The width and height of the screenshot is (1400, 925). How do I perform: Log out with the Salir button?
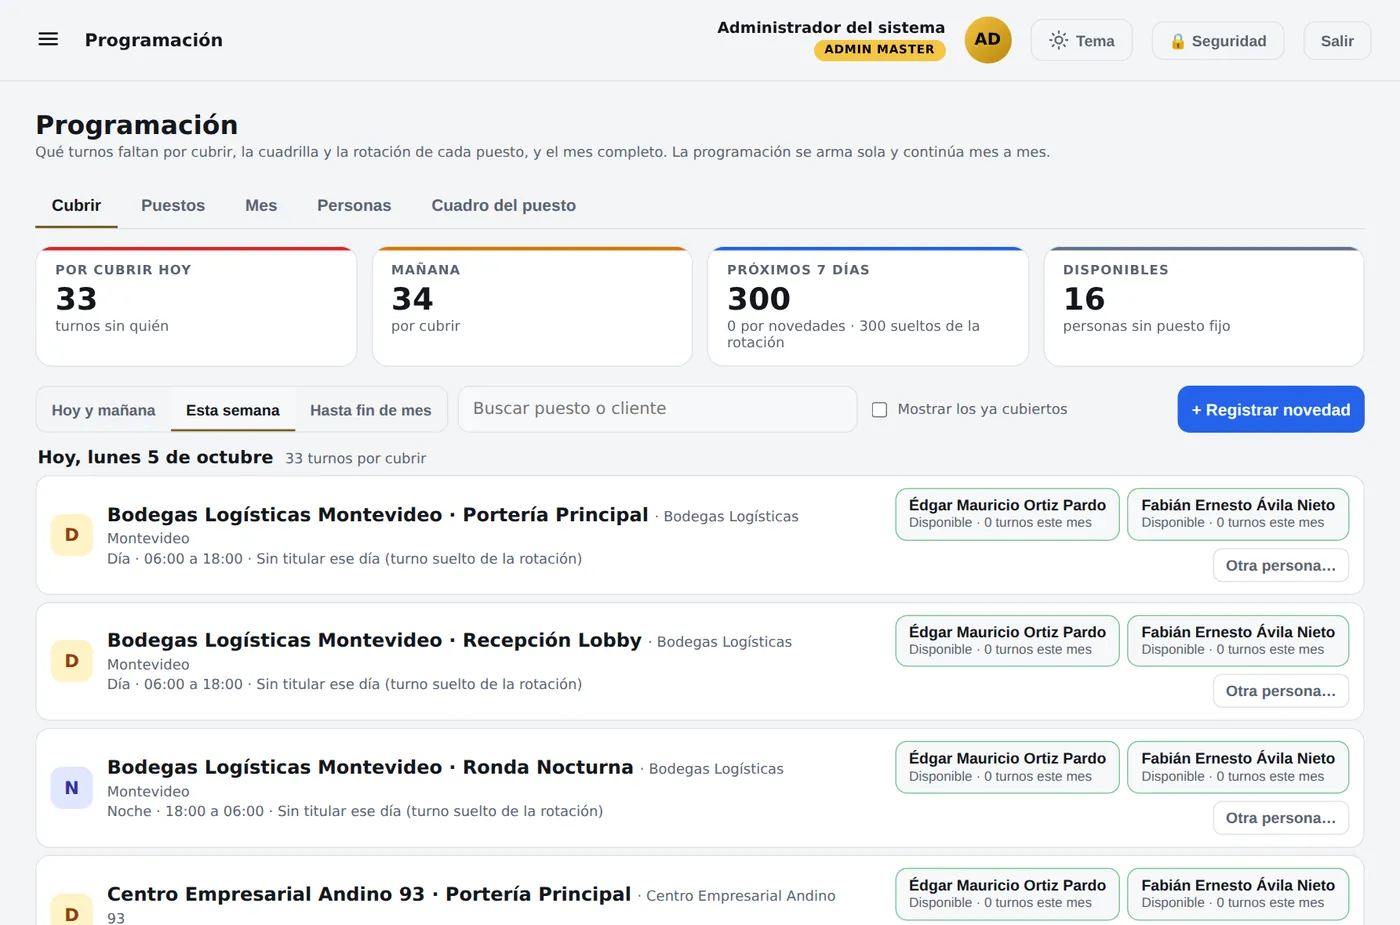click(1337, 40)
